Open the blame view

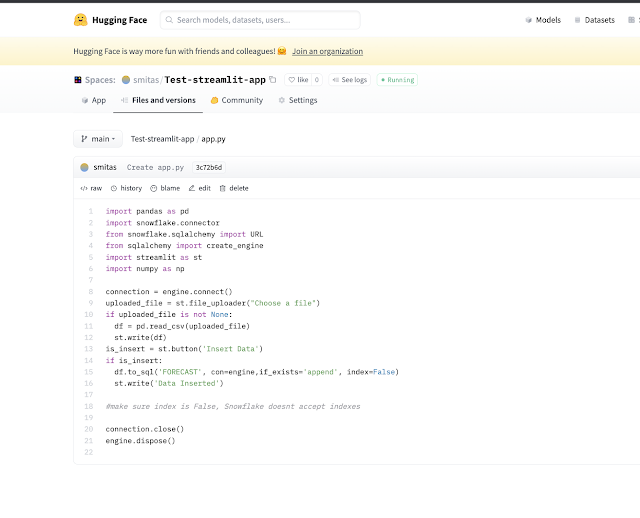click(165, 188)
